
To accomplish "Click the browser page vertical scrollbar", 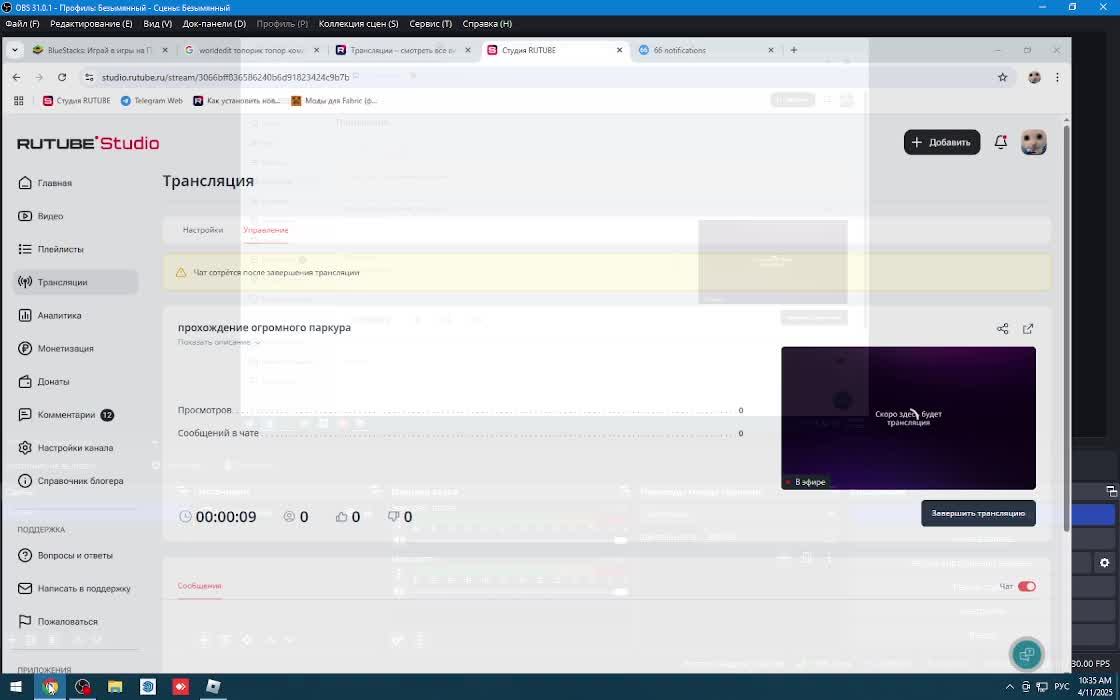I will 1066,329.
